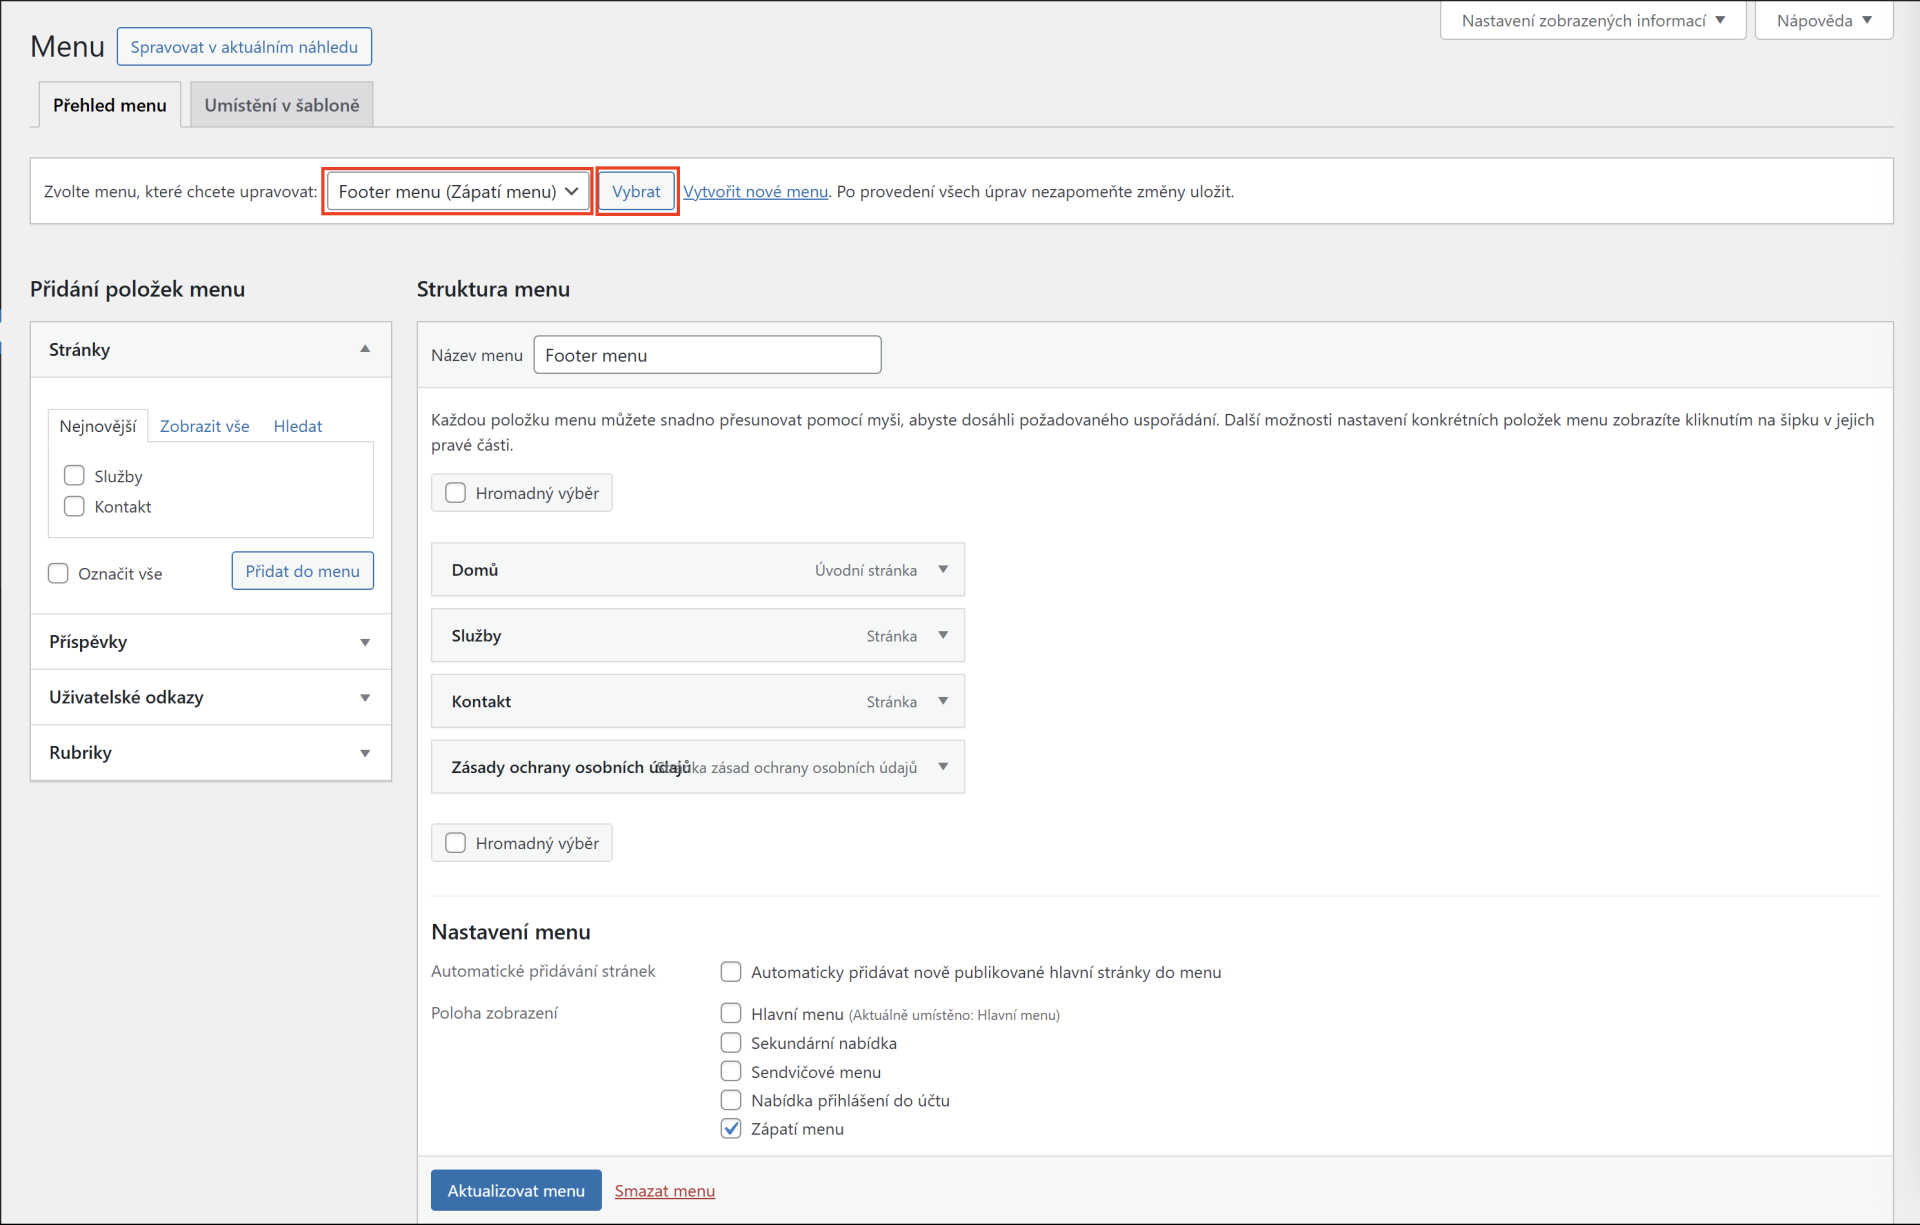Image resolution: width=1920 pixels, height=1225 pixels.
Task: Select the Zobrazit vše tab
Action: [204, 425]
